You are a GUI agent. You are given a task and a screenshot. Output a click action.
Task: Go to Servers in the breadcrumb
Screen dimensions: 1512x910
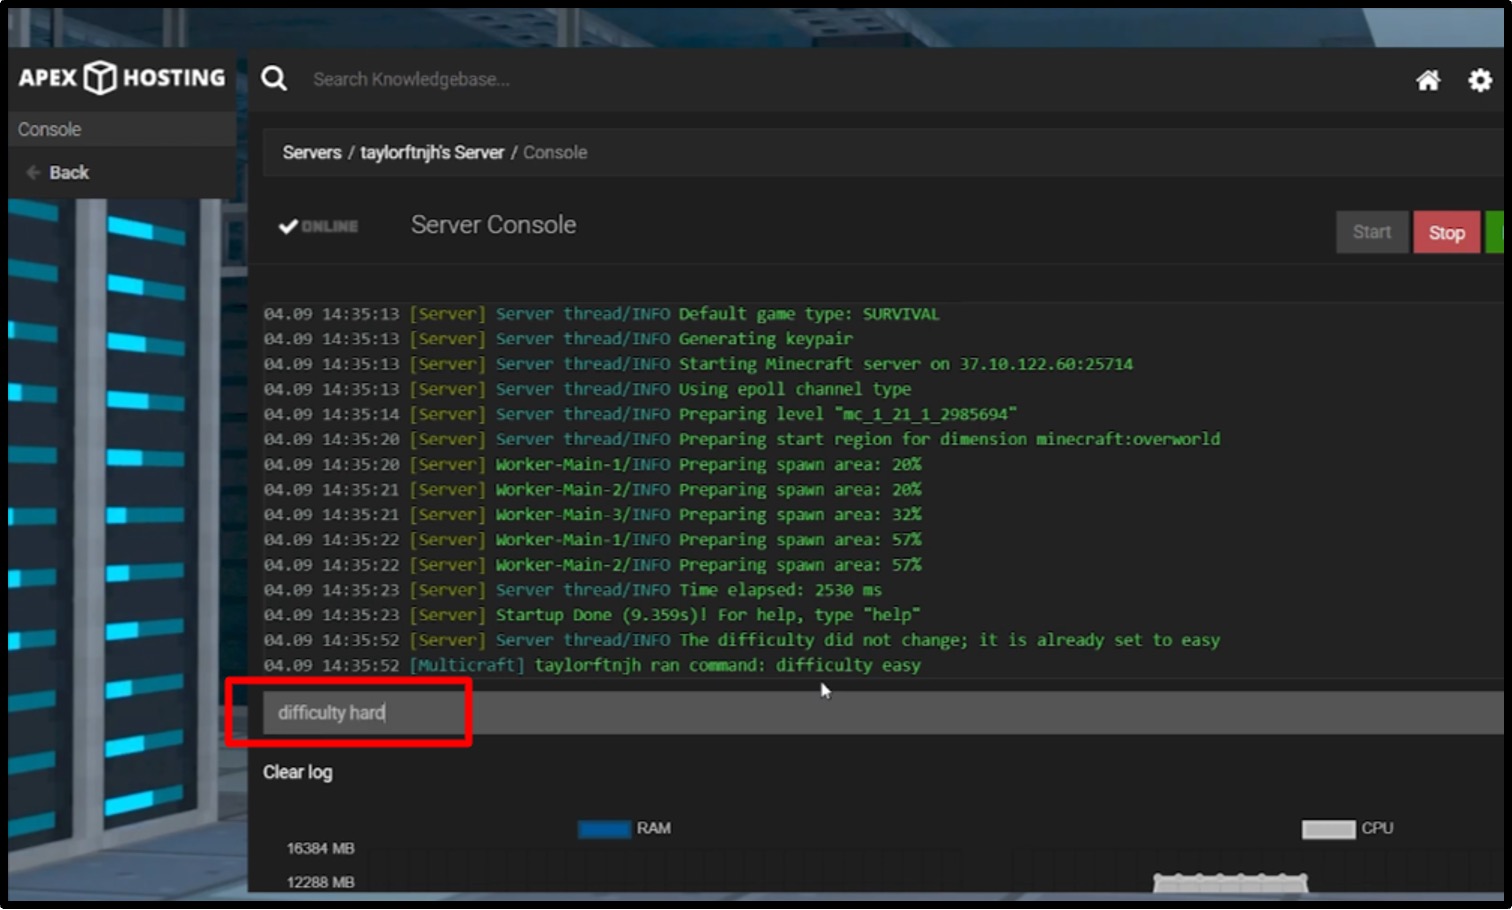click(x=311, y=153)
